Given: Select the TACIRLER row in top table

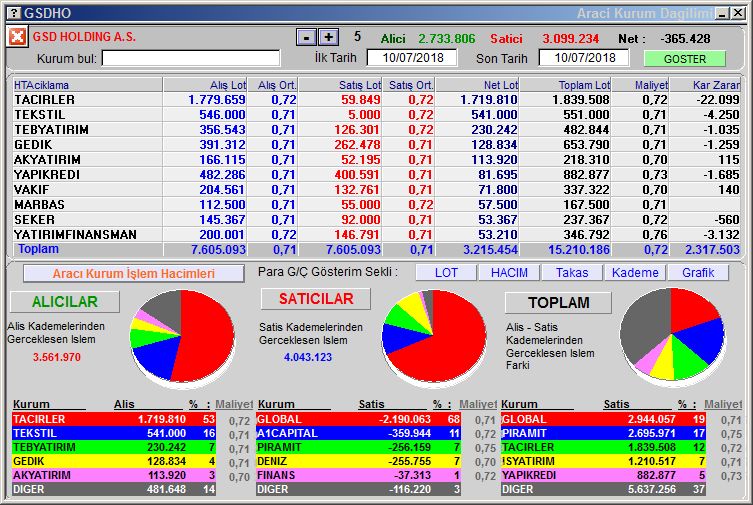Looking at the screenshot, I should [377, 100].
